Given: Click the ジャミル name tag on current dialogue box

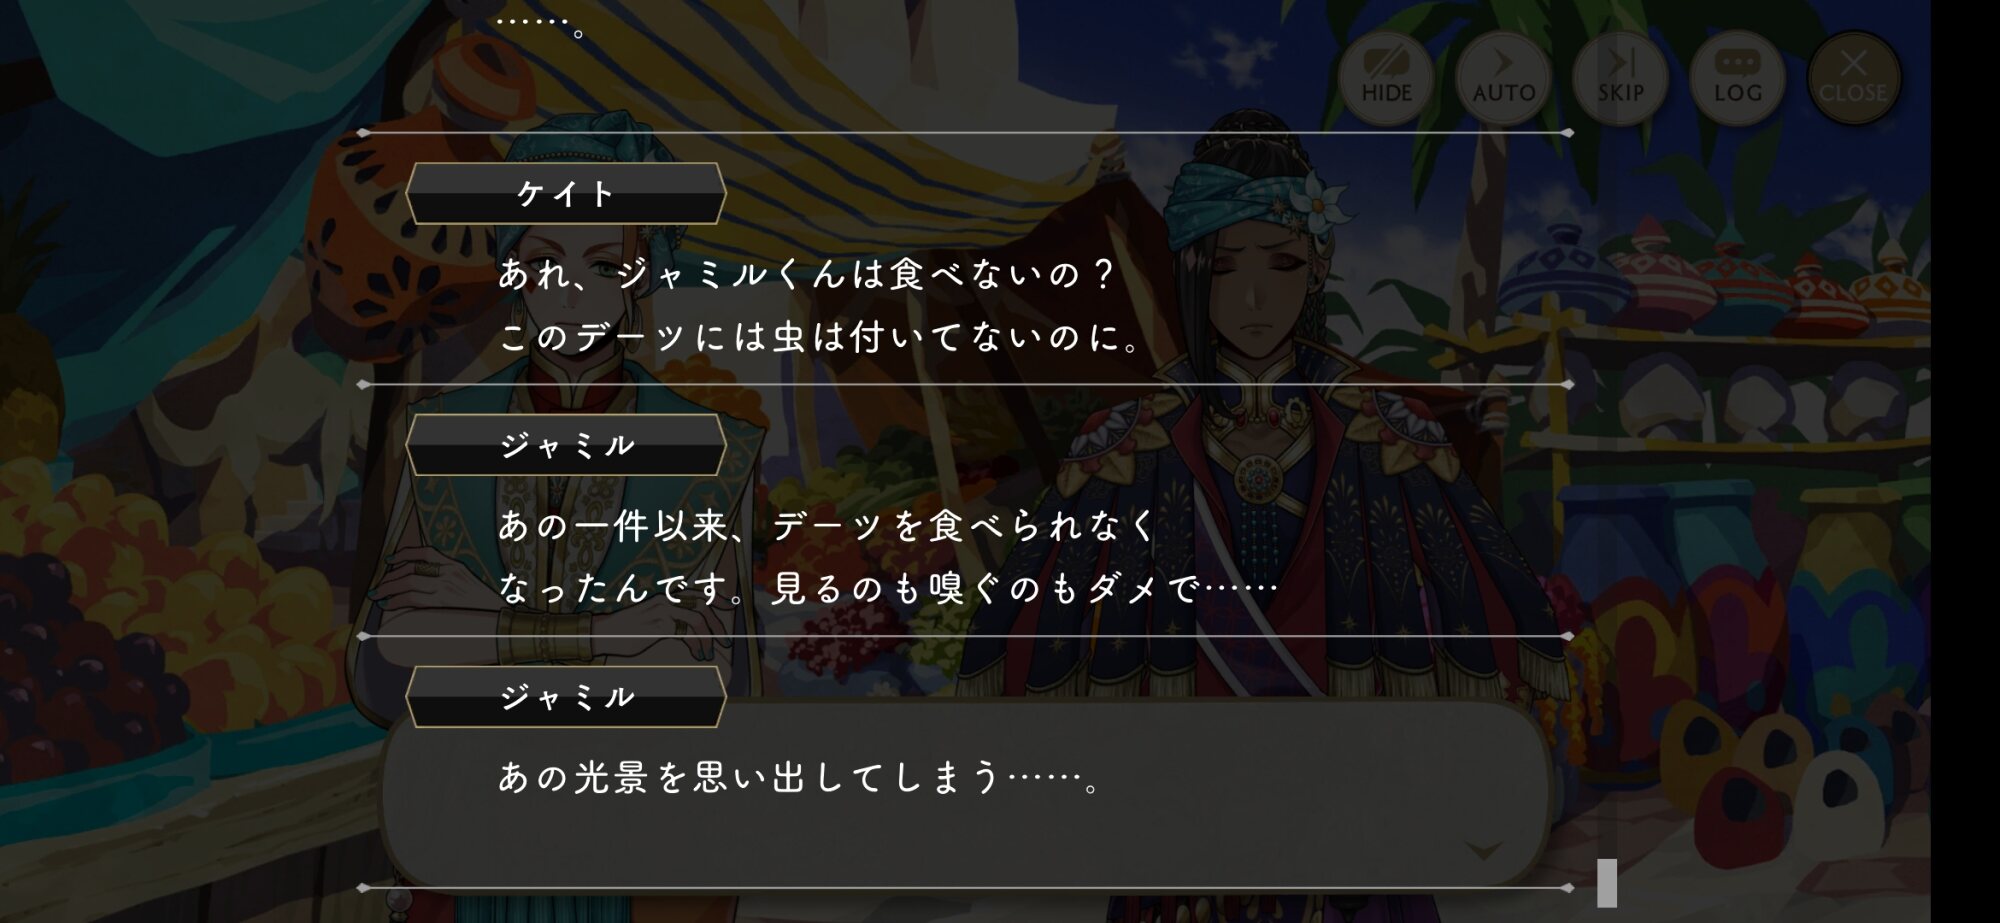Looking at the screenshot, I should 566,697.
